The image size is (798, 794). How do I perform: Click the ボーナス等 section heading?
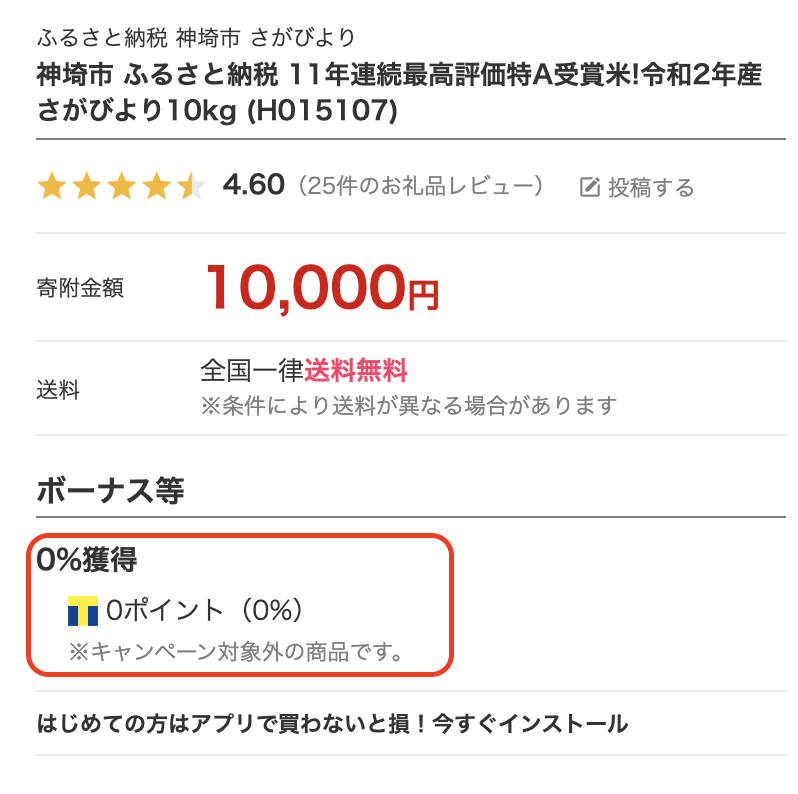tap(110, 491)
